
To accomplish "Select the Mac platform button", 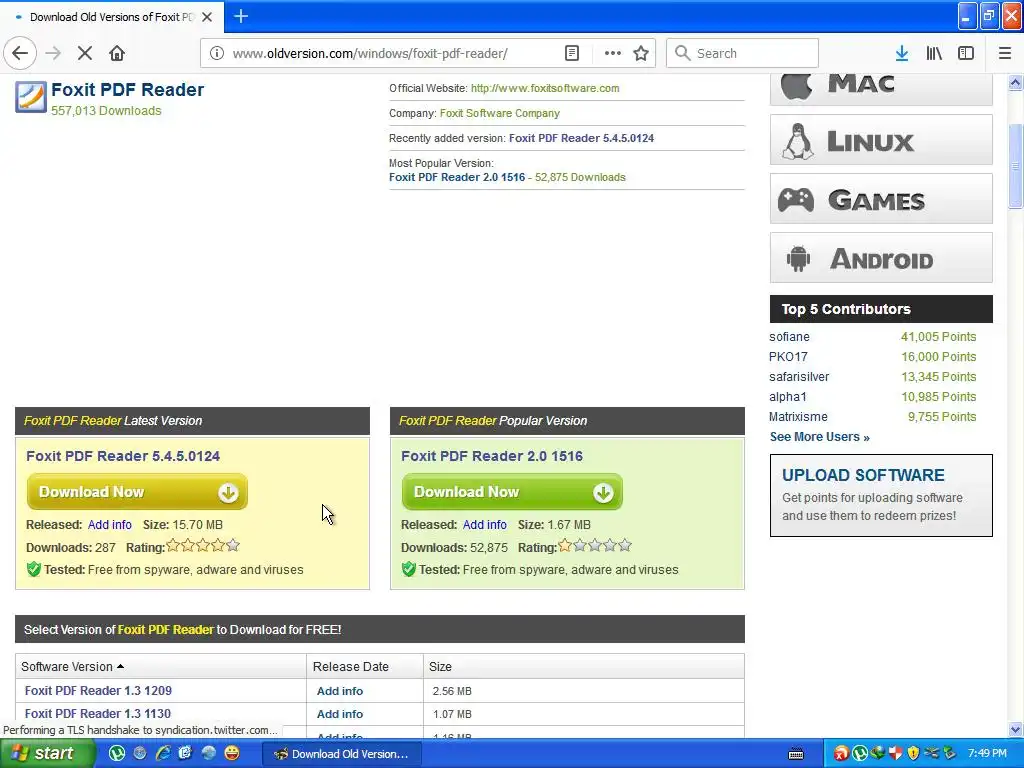I will (x=881, y=87).
